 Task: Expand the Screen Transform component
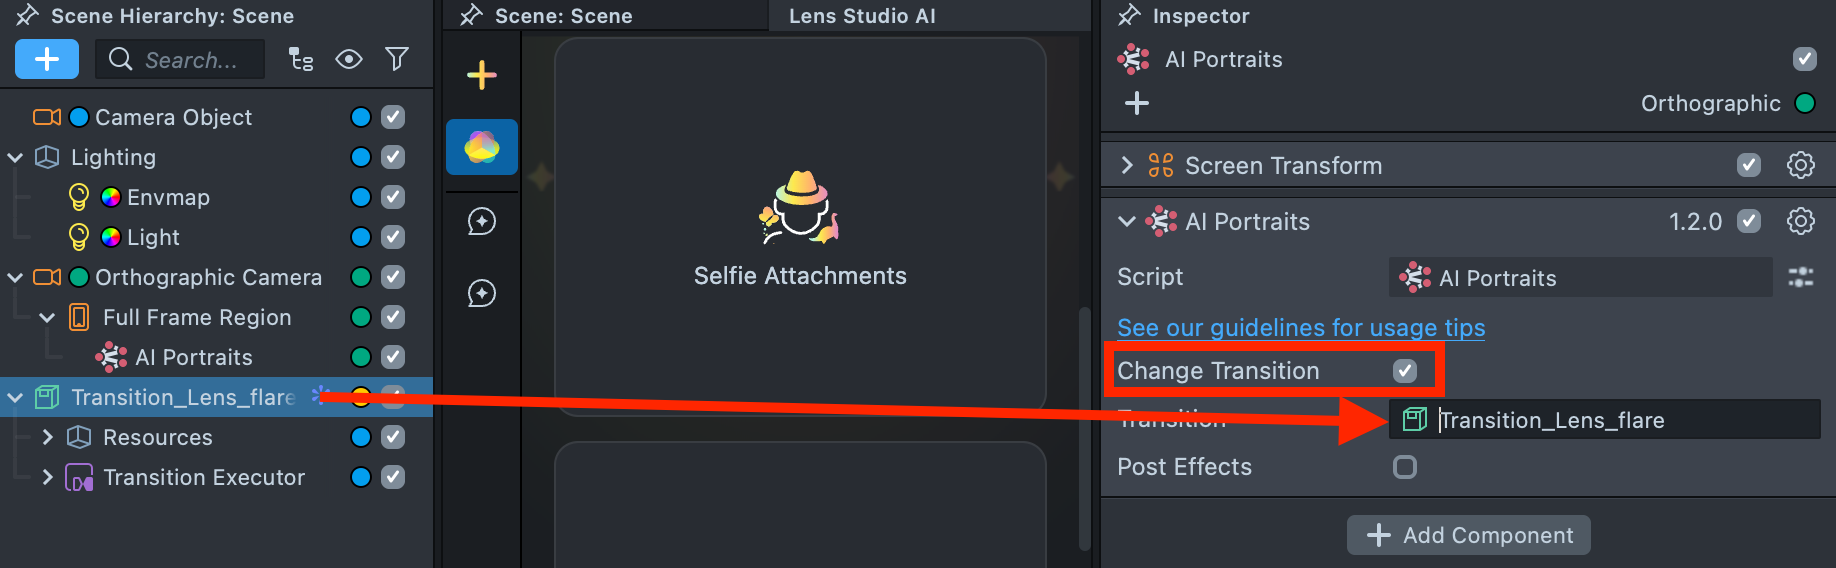[x=1127, y=165]
